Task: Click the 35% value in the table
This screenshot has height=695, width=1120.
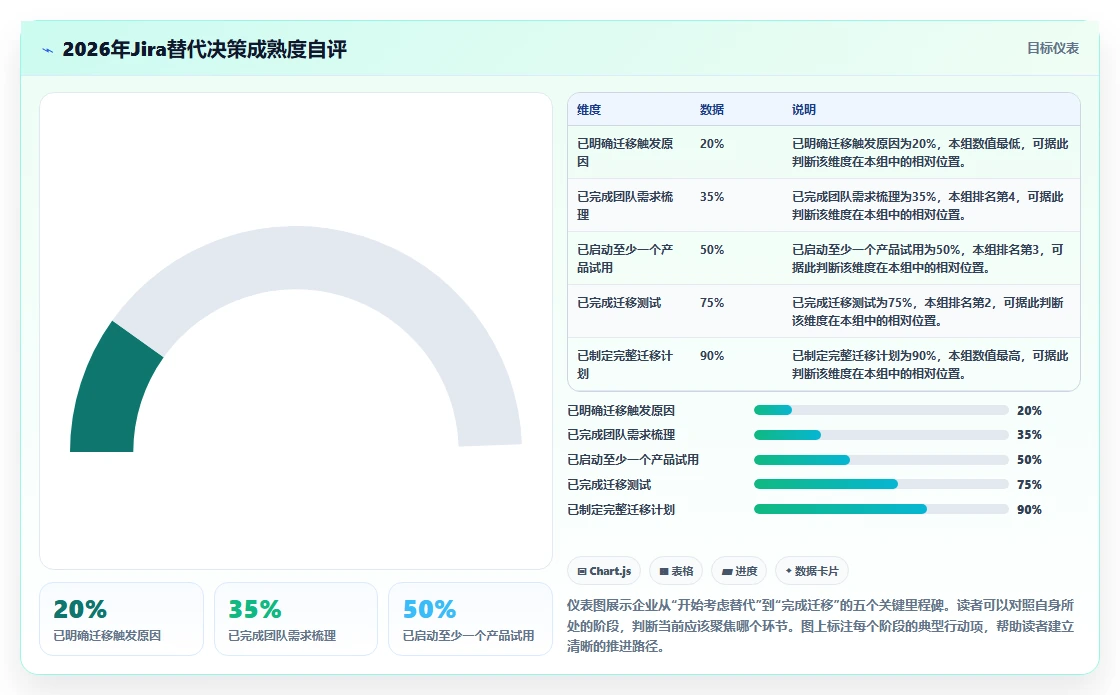Action: click(x=712, y=196)
